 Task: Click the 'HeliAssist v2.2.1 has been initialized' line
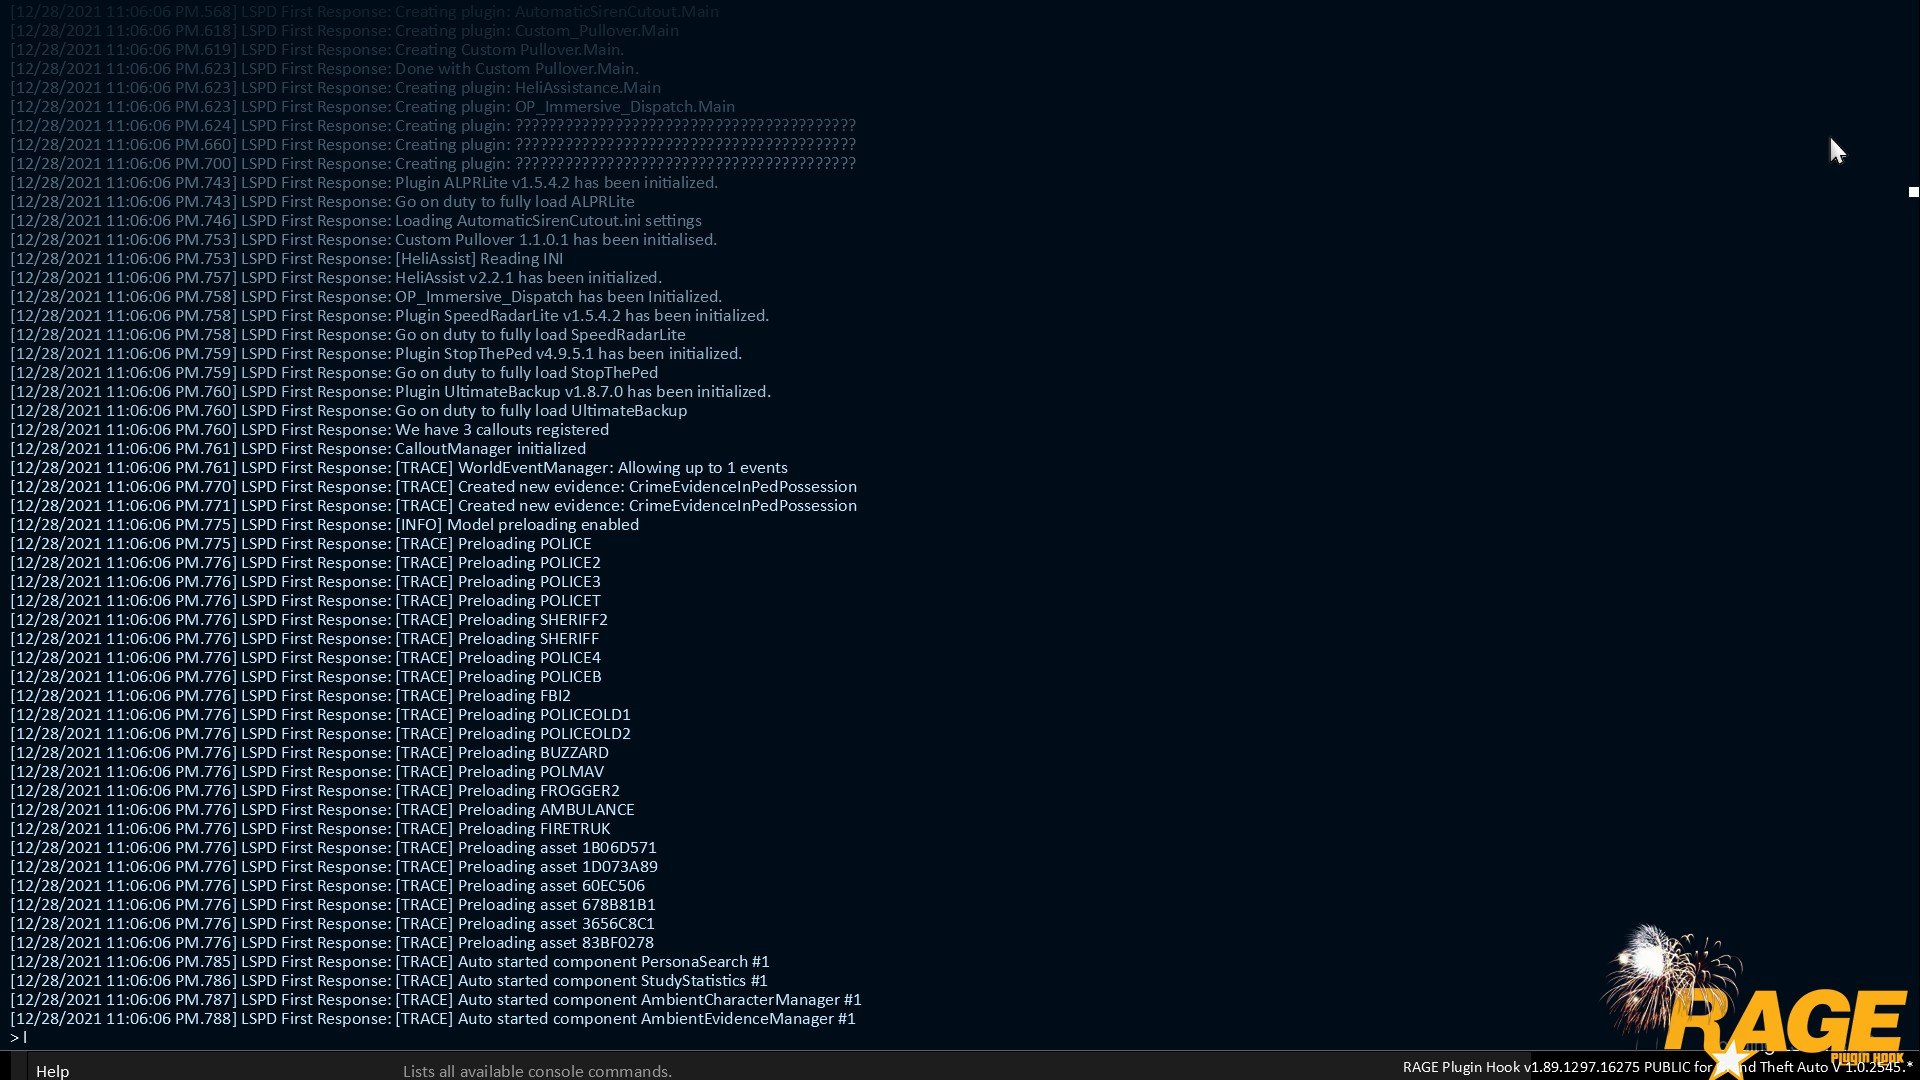tap(528, 278)
